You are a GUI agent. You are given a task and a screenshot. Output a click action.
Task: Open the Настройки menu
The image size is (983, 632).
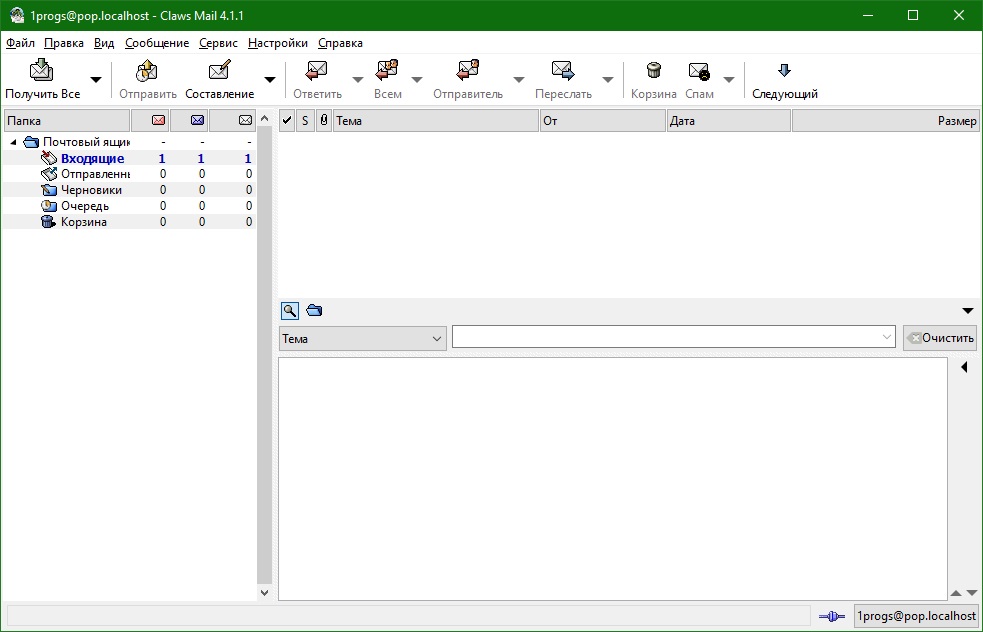(x=277, y=43)
